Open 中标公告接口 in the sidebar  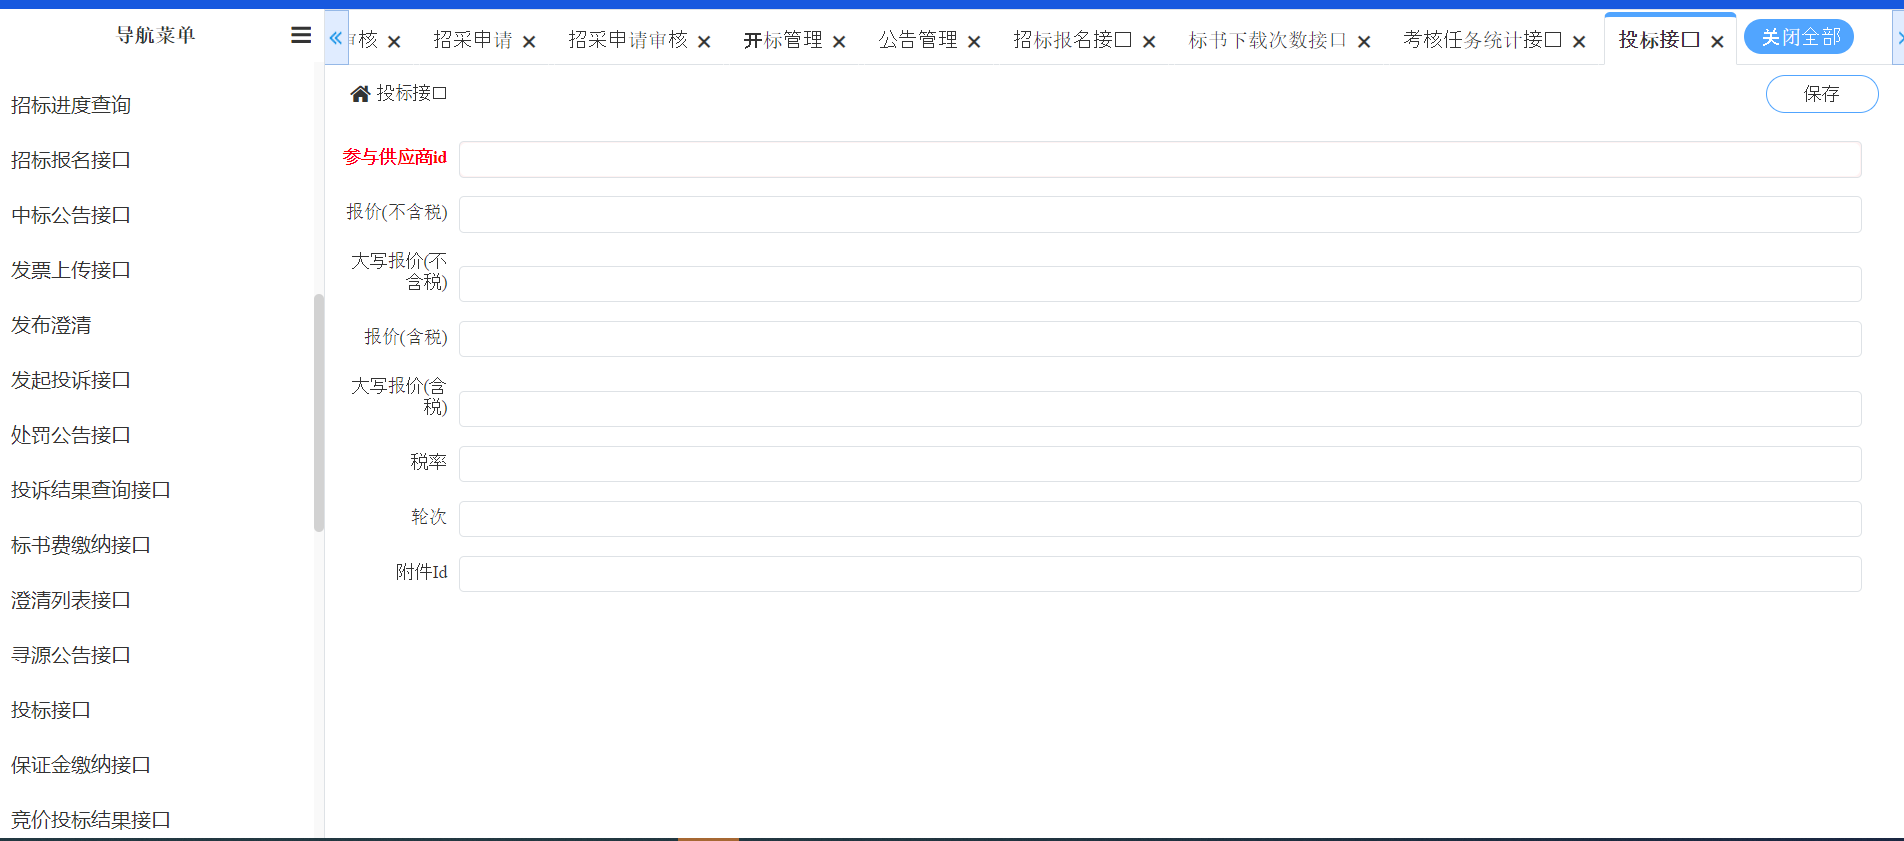click(x=71, y=215)
